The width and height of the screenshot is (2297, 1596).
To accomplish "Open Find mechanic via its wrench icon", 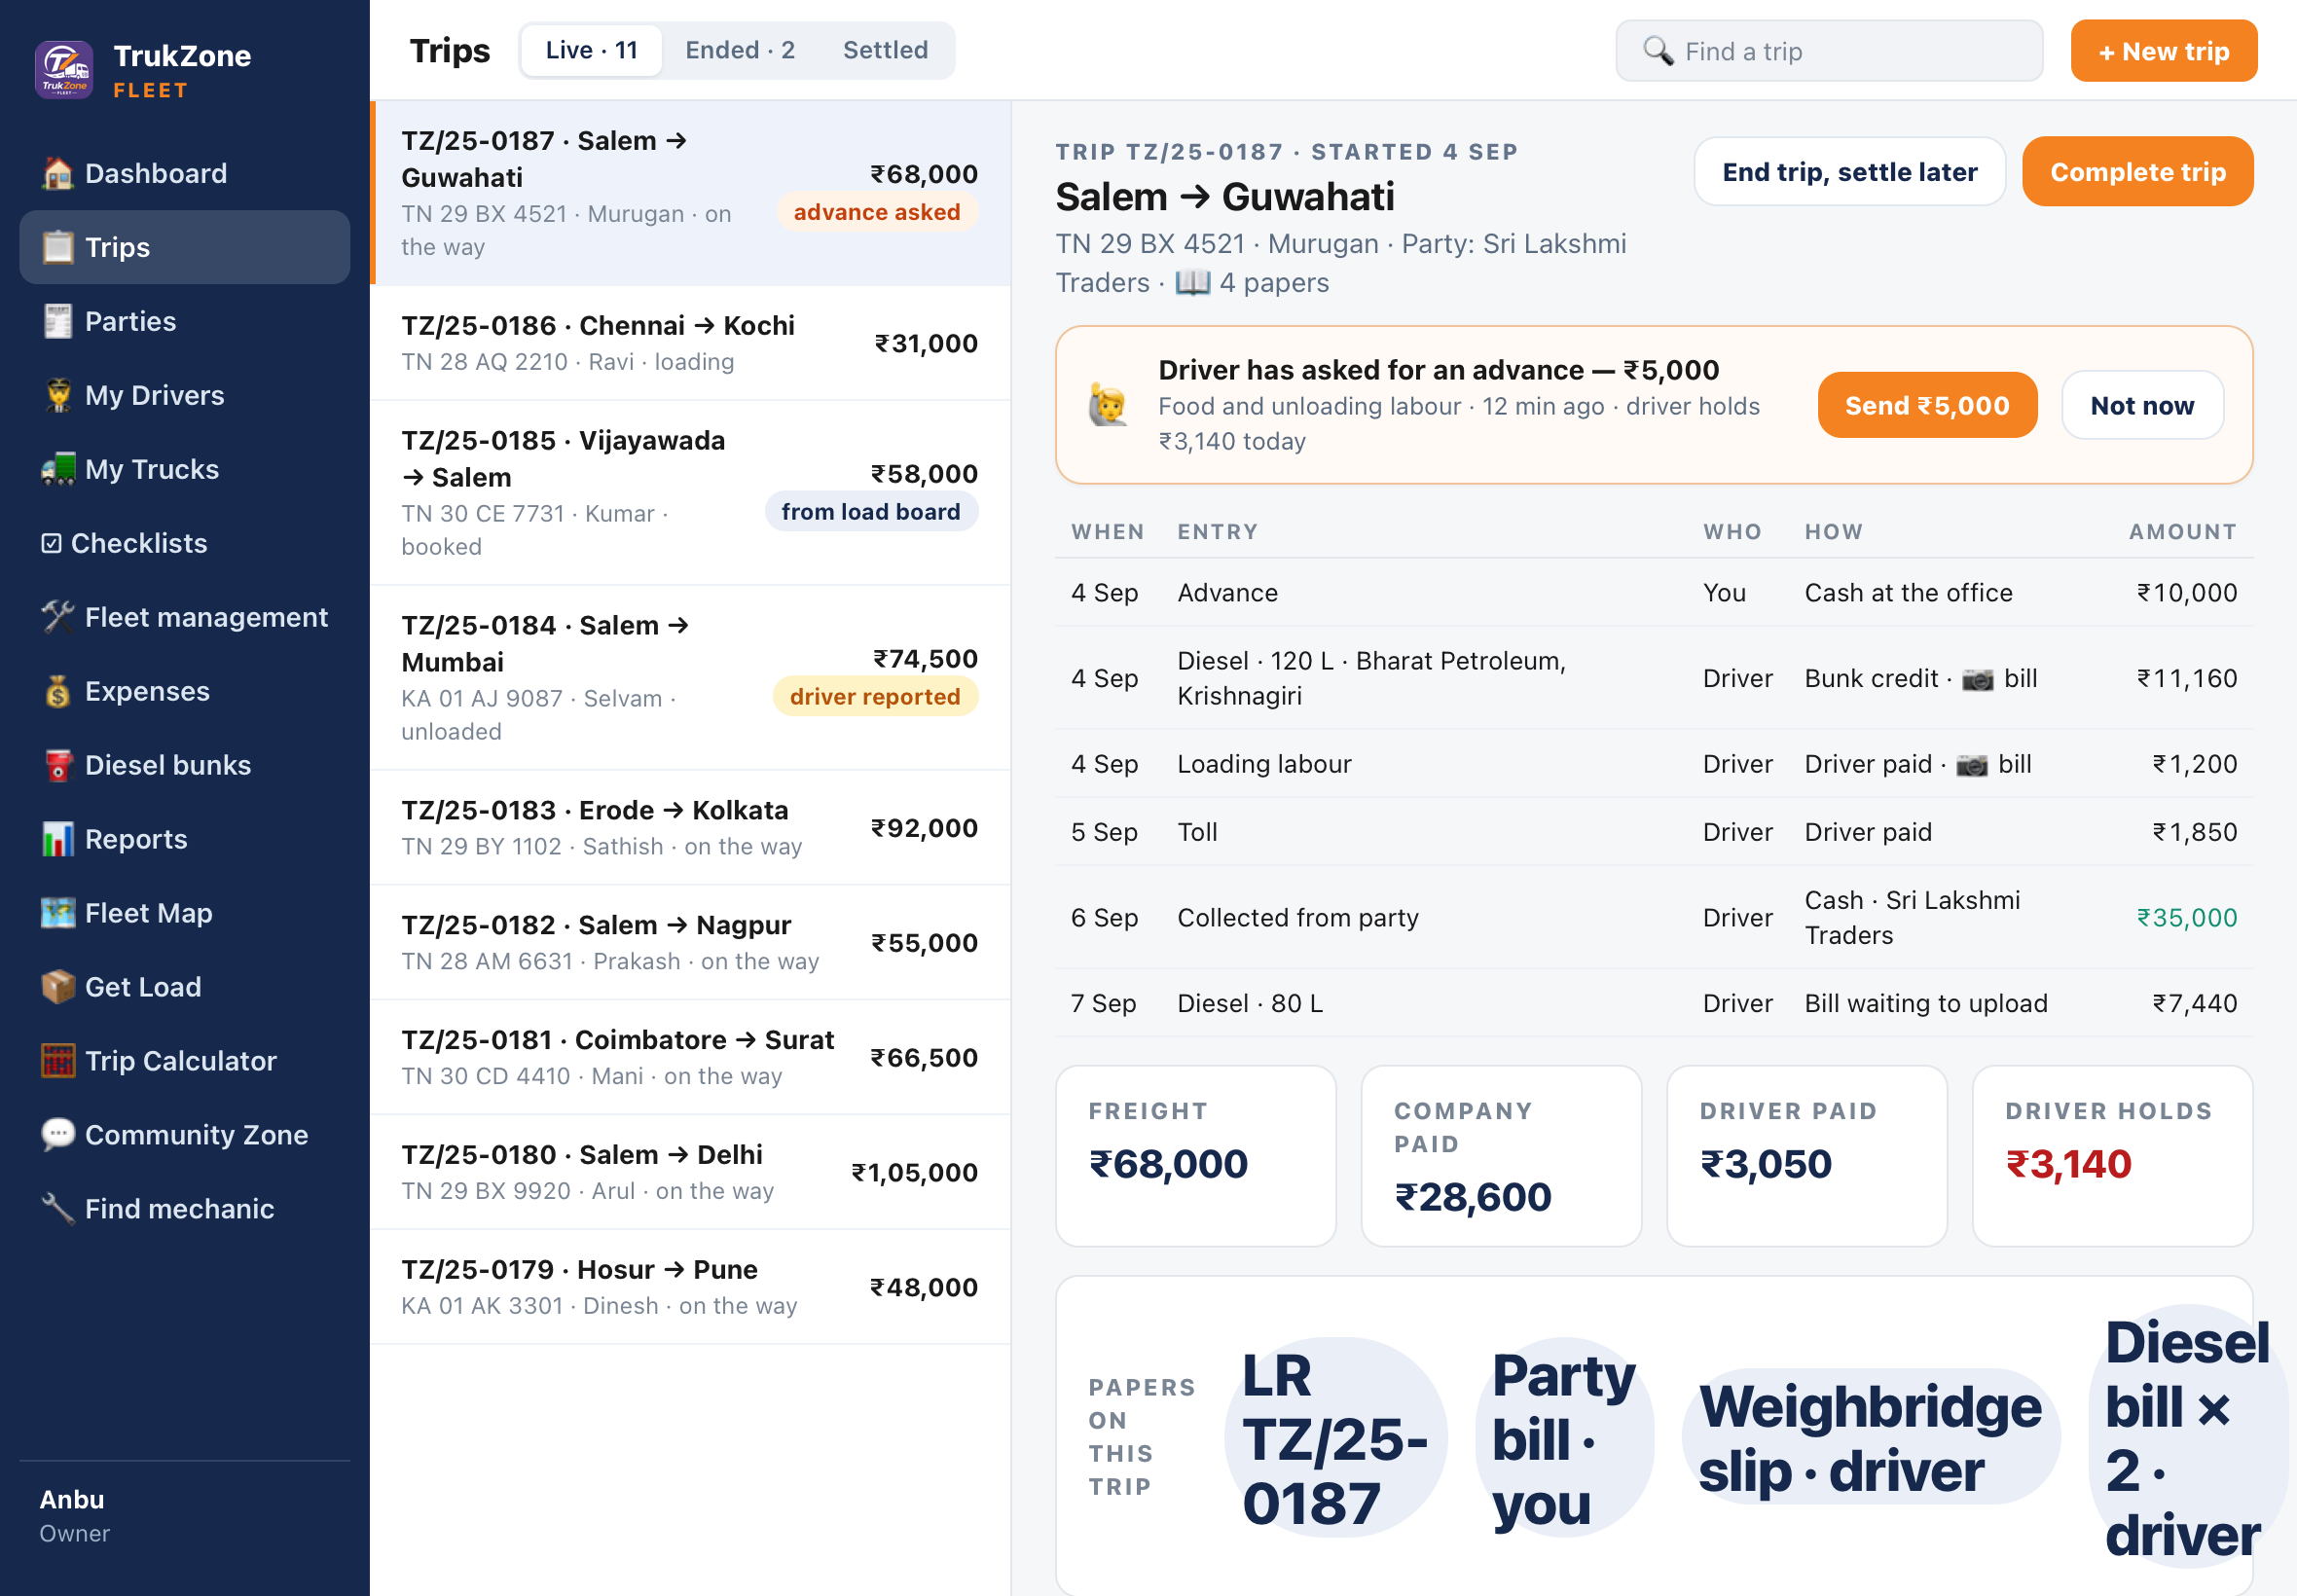I will click(x=58, y=1209).
